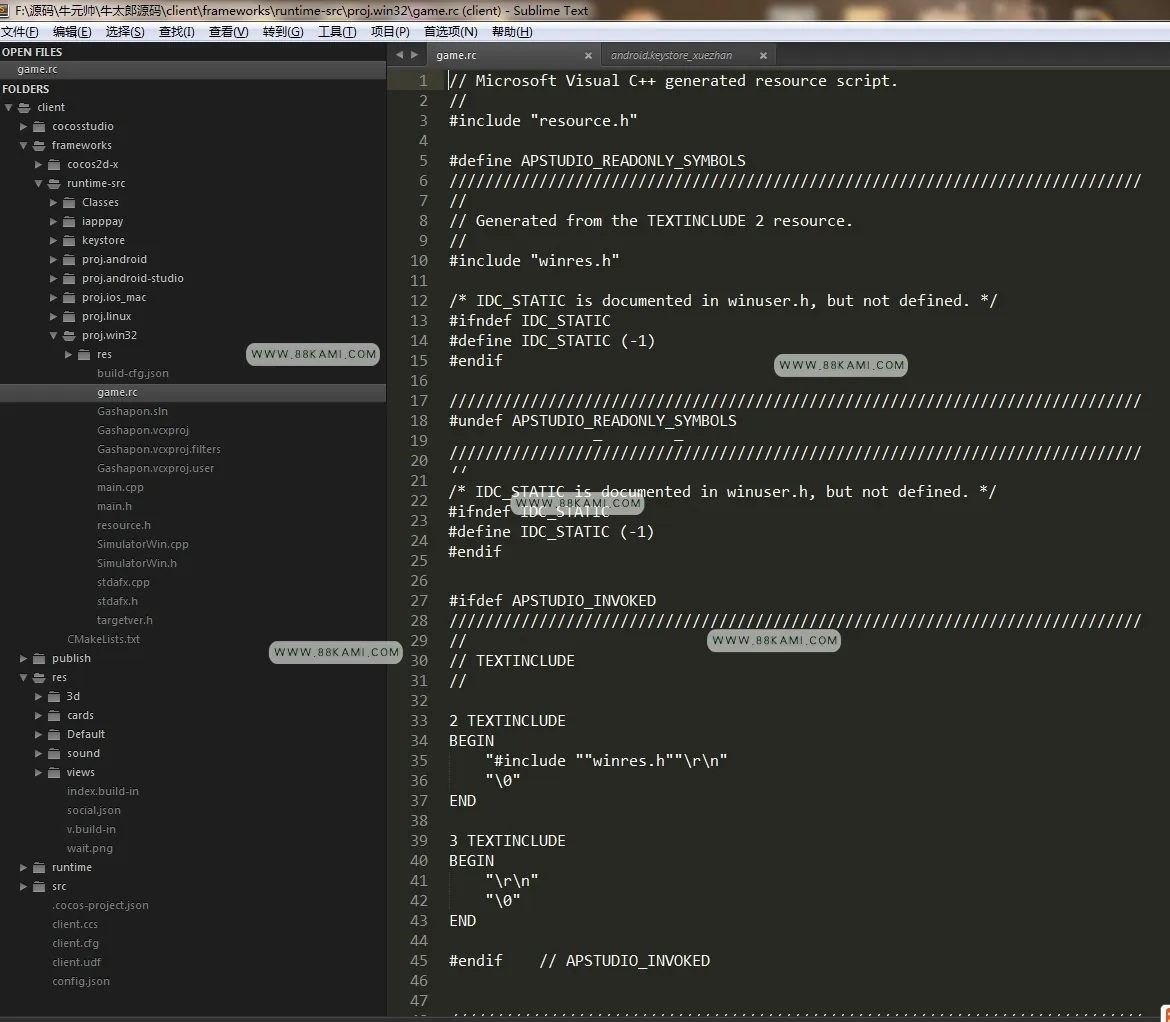Screen dimensions: 1170x1022
Task: Click the keystore folder icon
Action: click(x=69, y=240)
